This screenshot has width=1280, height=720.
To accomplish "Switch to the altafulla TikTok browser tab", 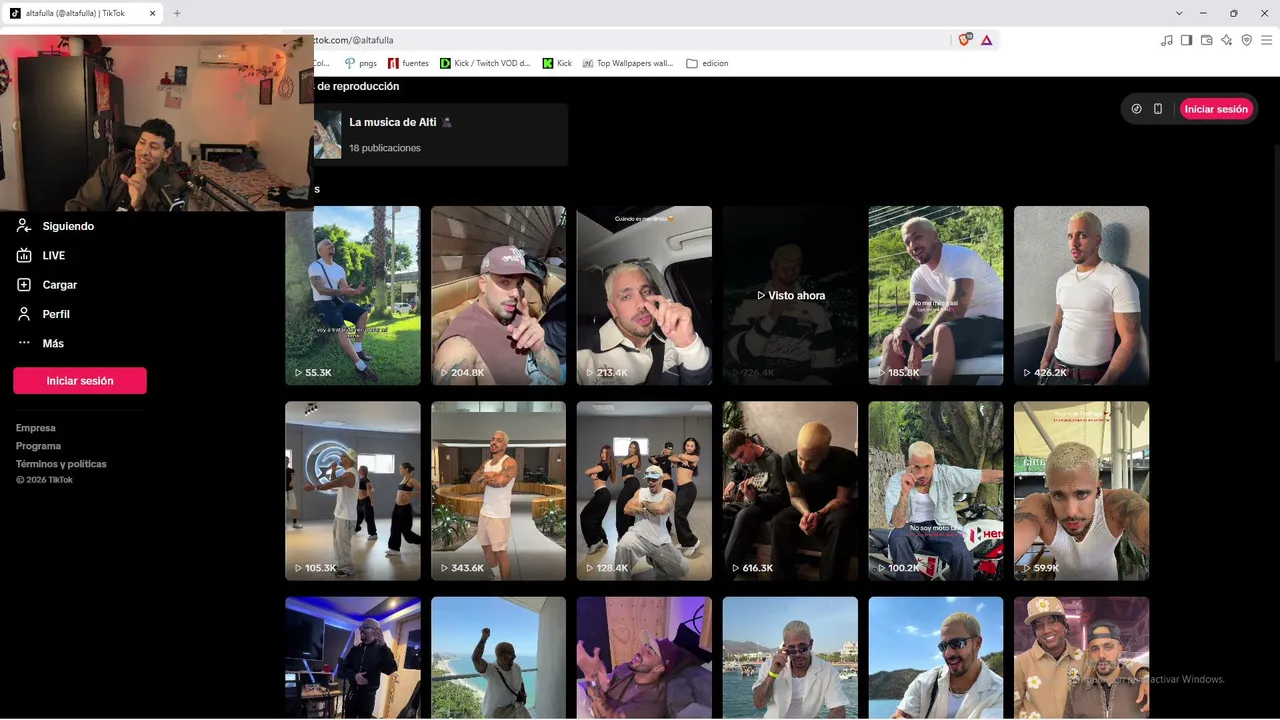I will [82, 13].
